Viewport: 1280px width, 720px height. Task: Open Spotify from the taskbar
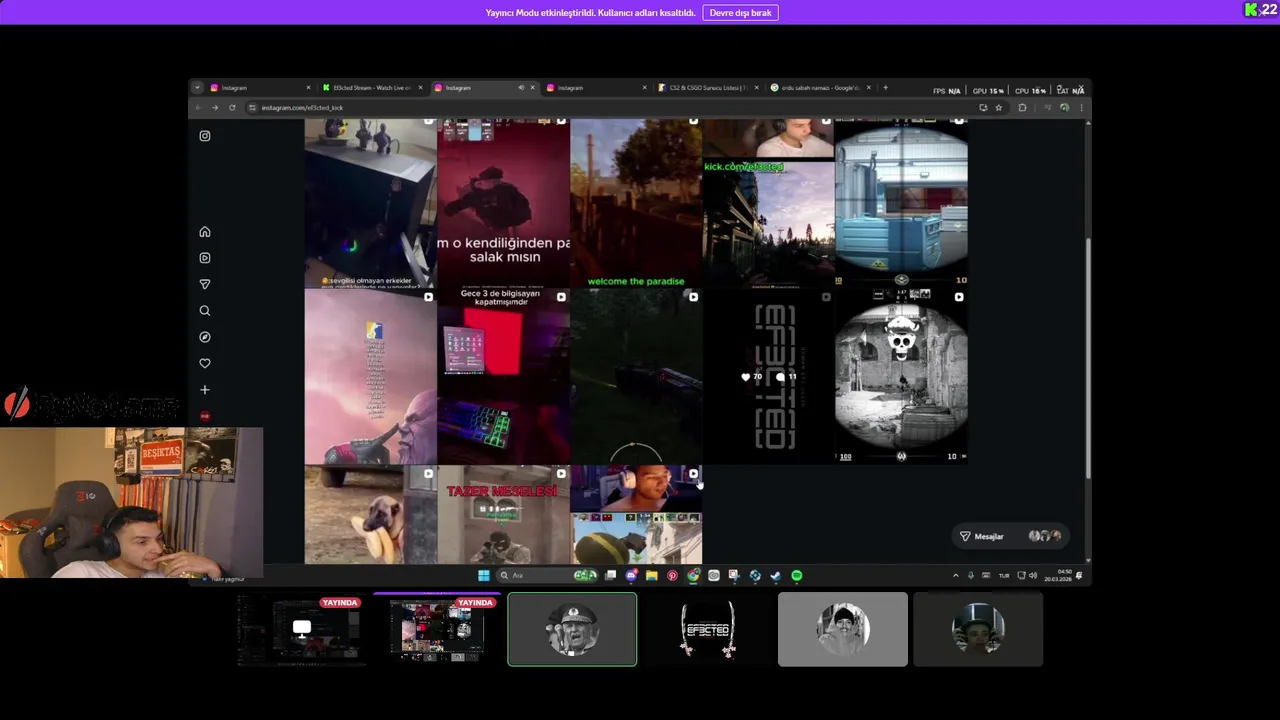click(797, 576)
